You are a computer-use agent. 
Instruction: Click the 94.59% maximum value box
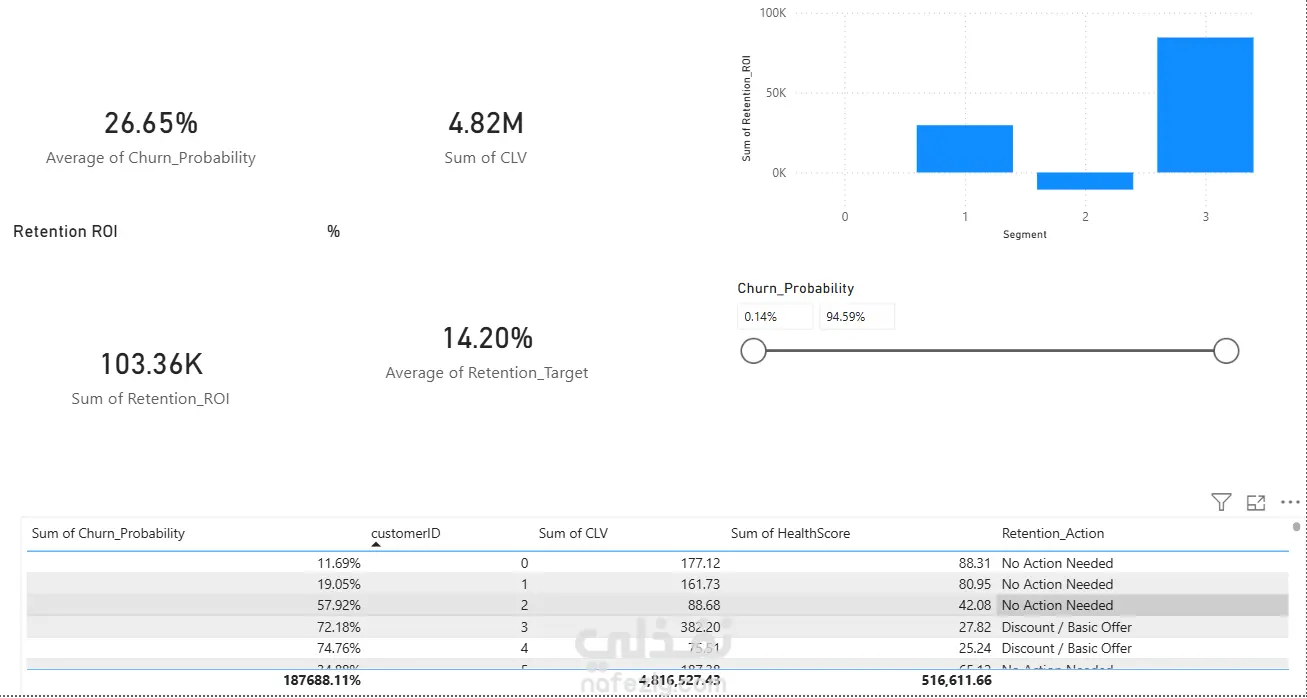pyautogui.click(x=857, y=317)
